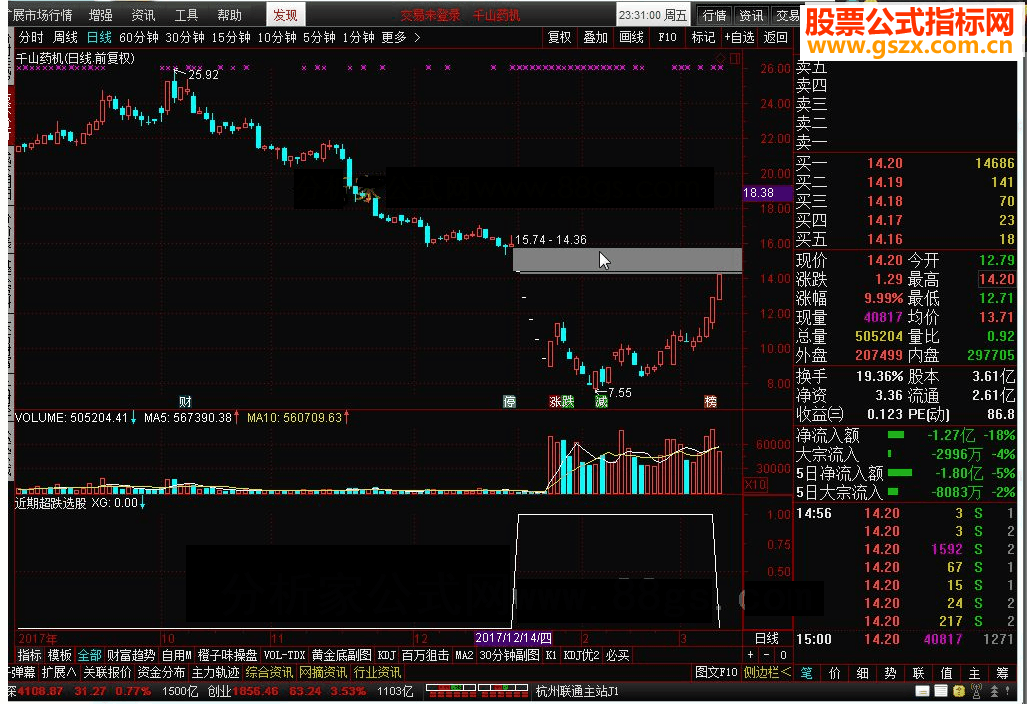Click the 叠加 overlay button
Screen dimensions: 1027x704
pyautogui.click(x=595, y=37)
